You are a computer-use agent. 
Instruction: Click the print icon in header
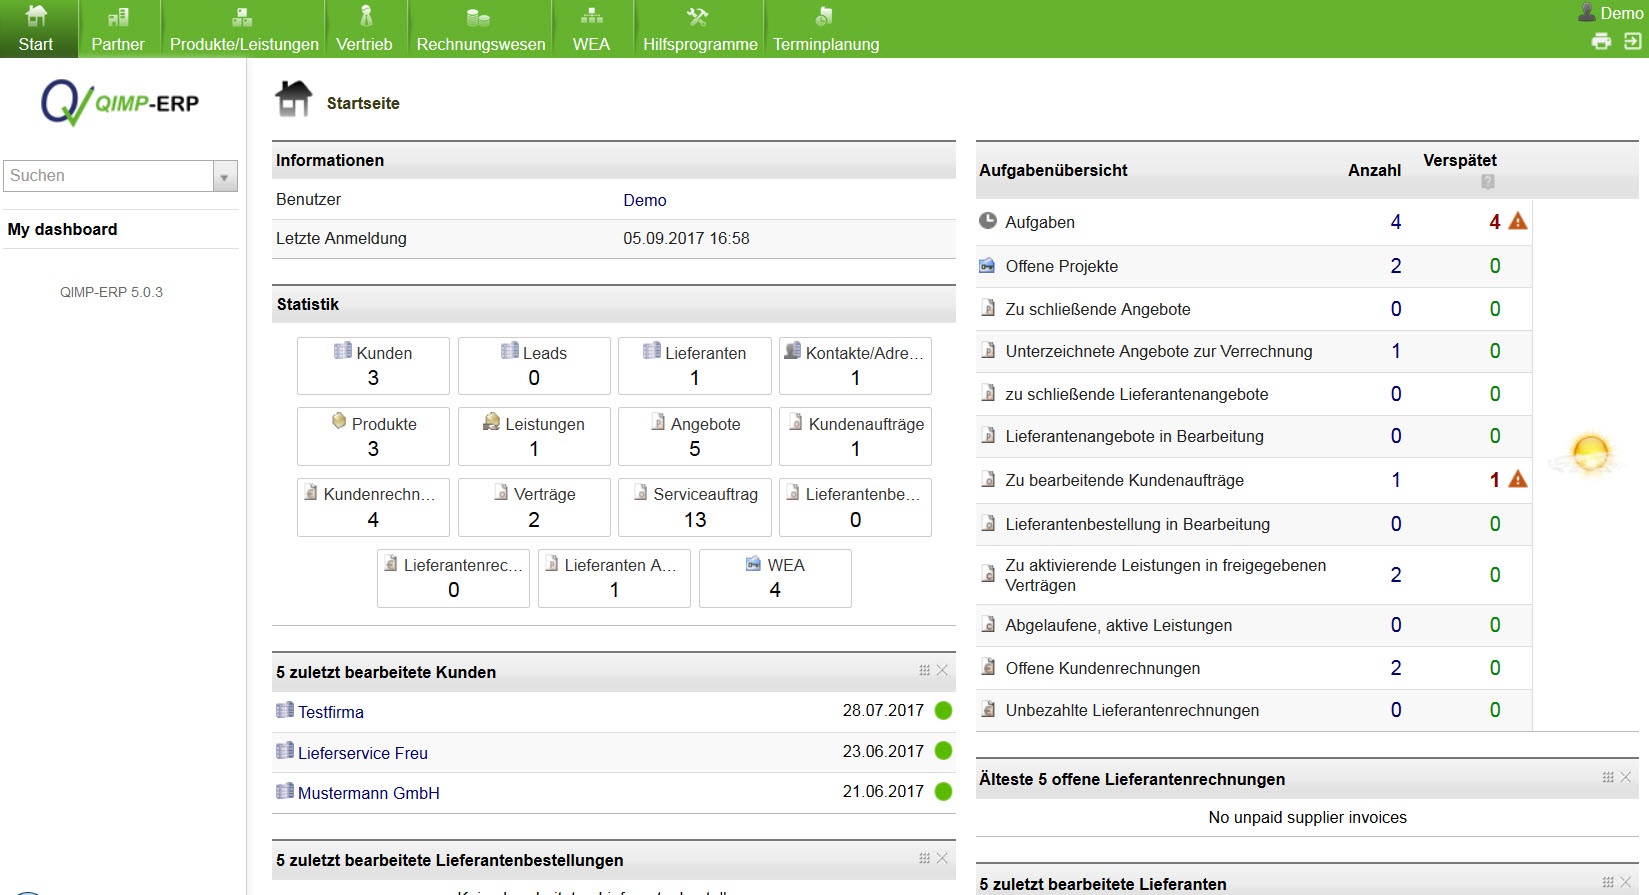[x=1601, y=41]
